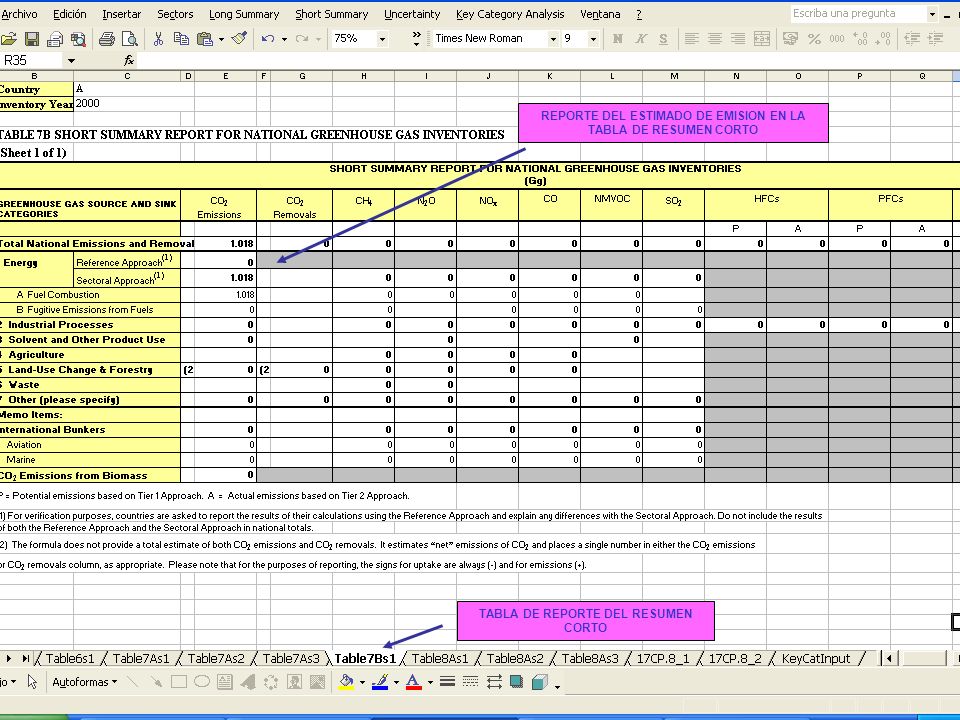
Task: Open the undo history dropdown arrow
Action: [x=284, y=39]
